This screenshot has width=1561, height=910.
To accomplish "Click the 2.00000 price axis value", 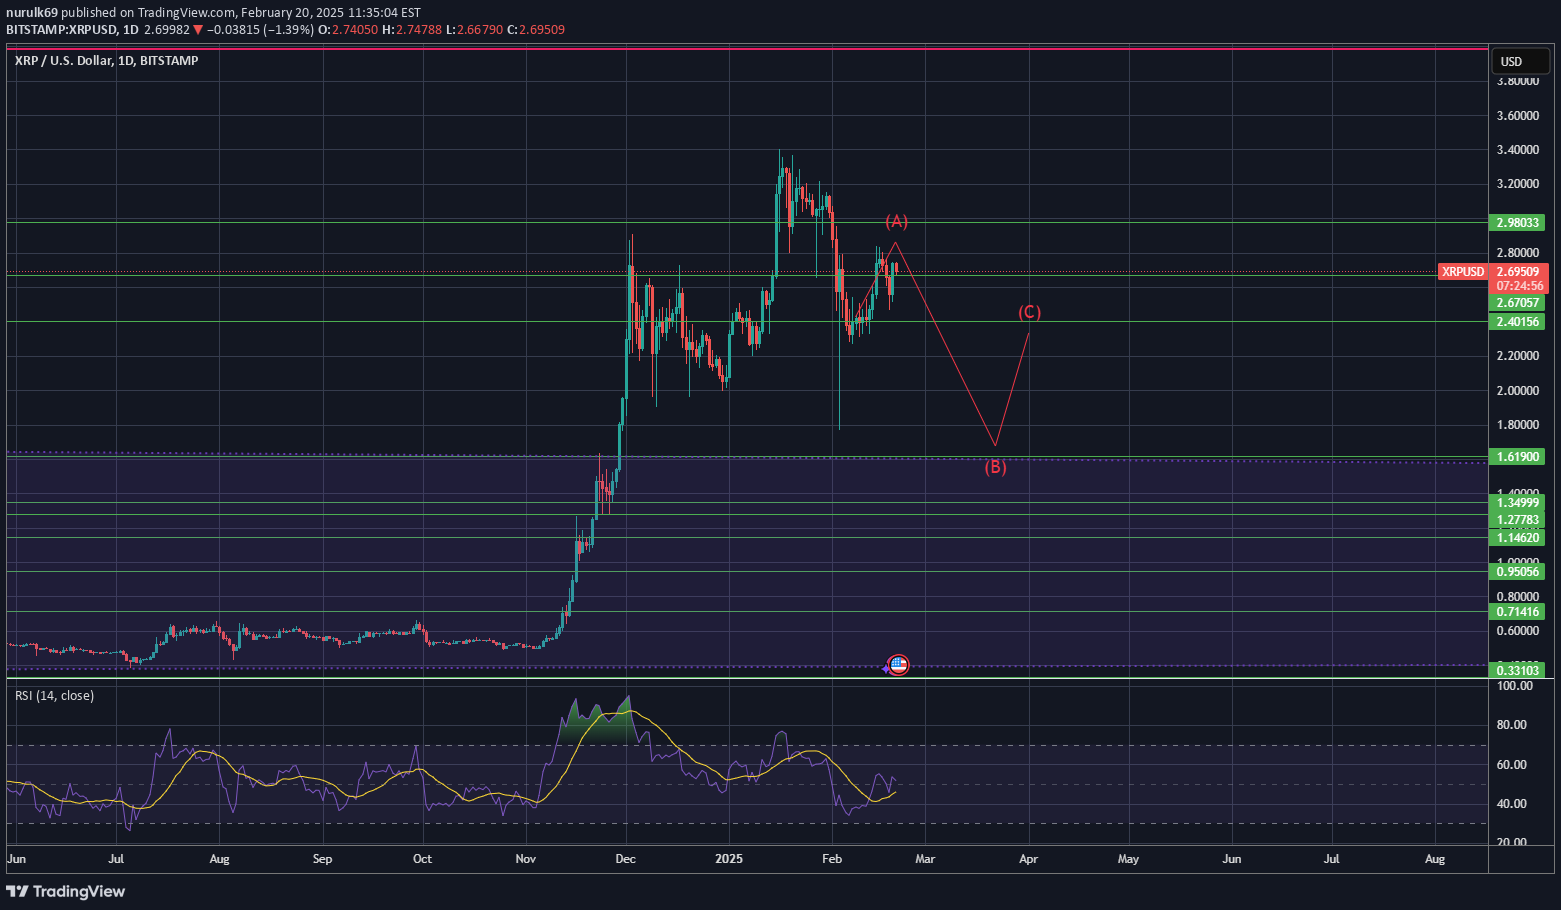I will click(1518, 391).
